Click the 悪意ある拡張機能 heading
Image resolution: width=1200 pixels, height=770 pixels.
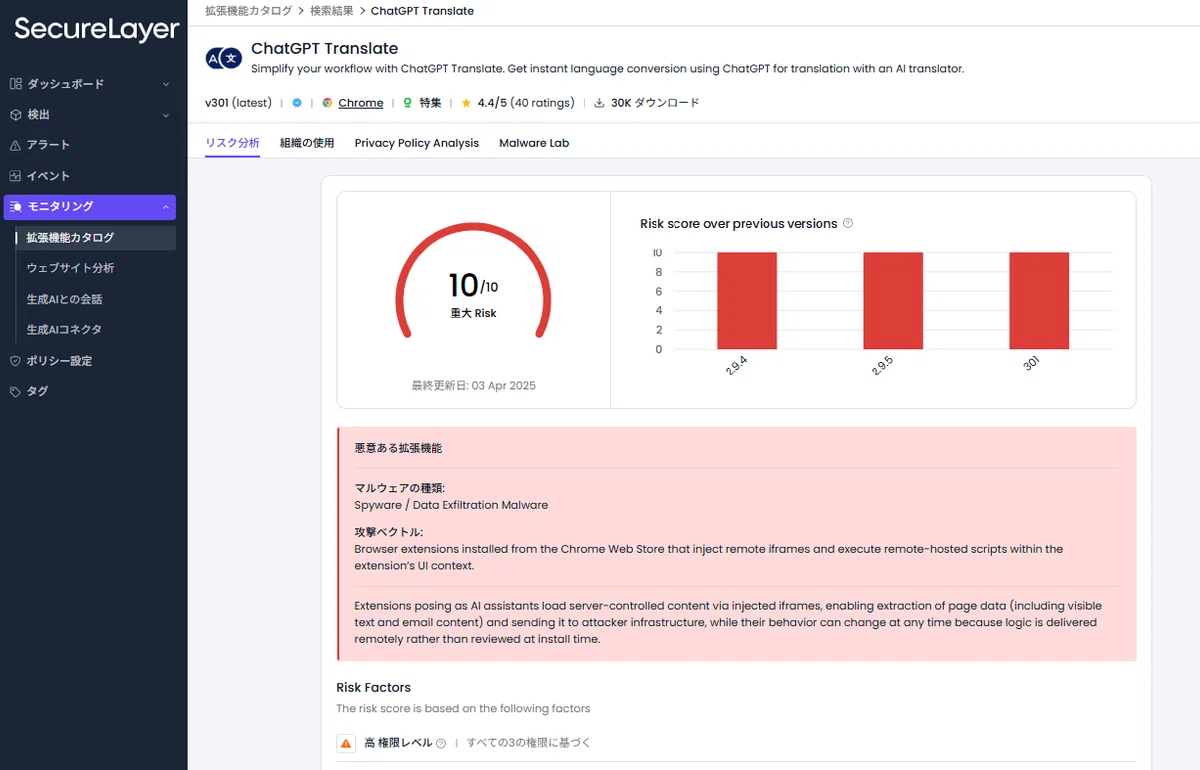coord(398,448)
